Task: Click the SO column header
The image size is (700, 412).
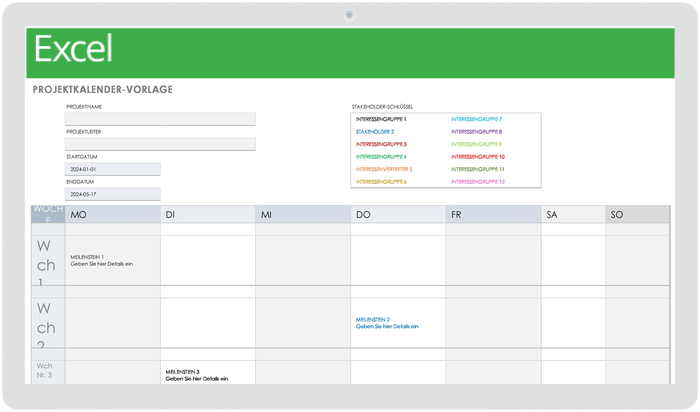Action: pos(638,215)
